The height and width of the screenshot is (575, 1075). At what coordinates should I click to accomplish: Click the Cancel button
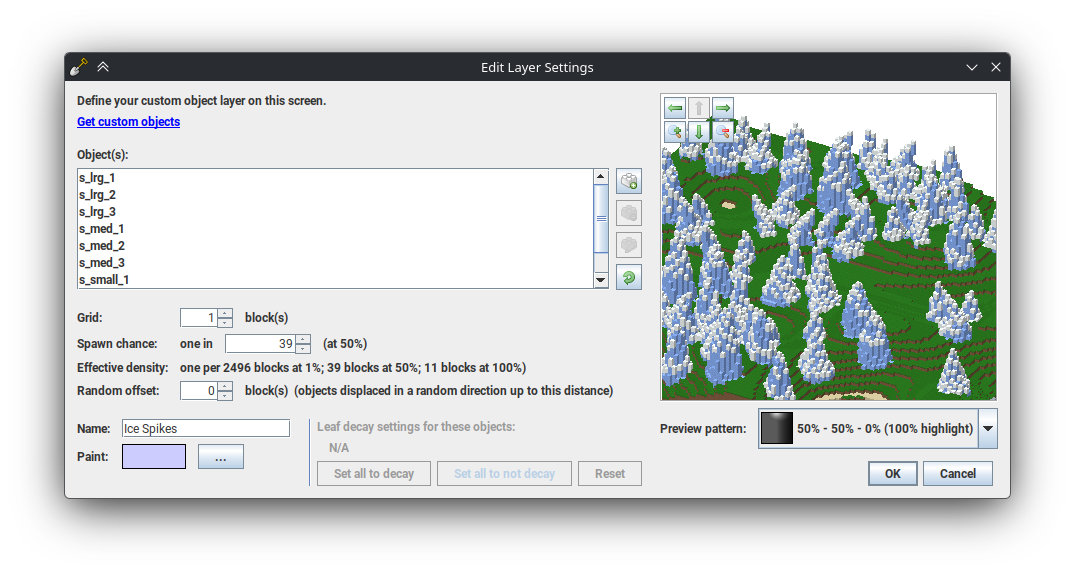pyautogui.click(x=957, y=474)
